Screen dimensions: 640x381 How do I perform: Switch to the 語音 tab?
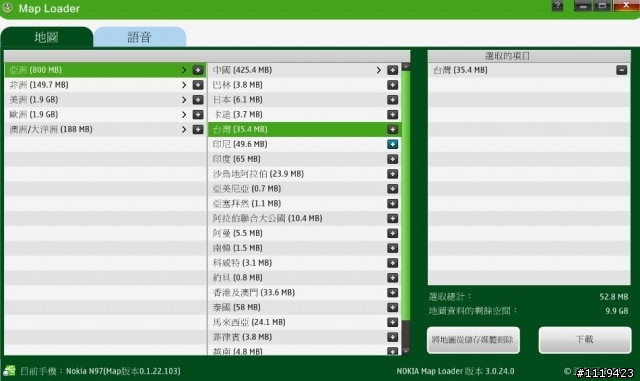[140, 37]
